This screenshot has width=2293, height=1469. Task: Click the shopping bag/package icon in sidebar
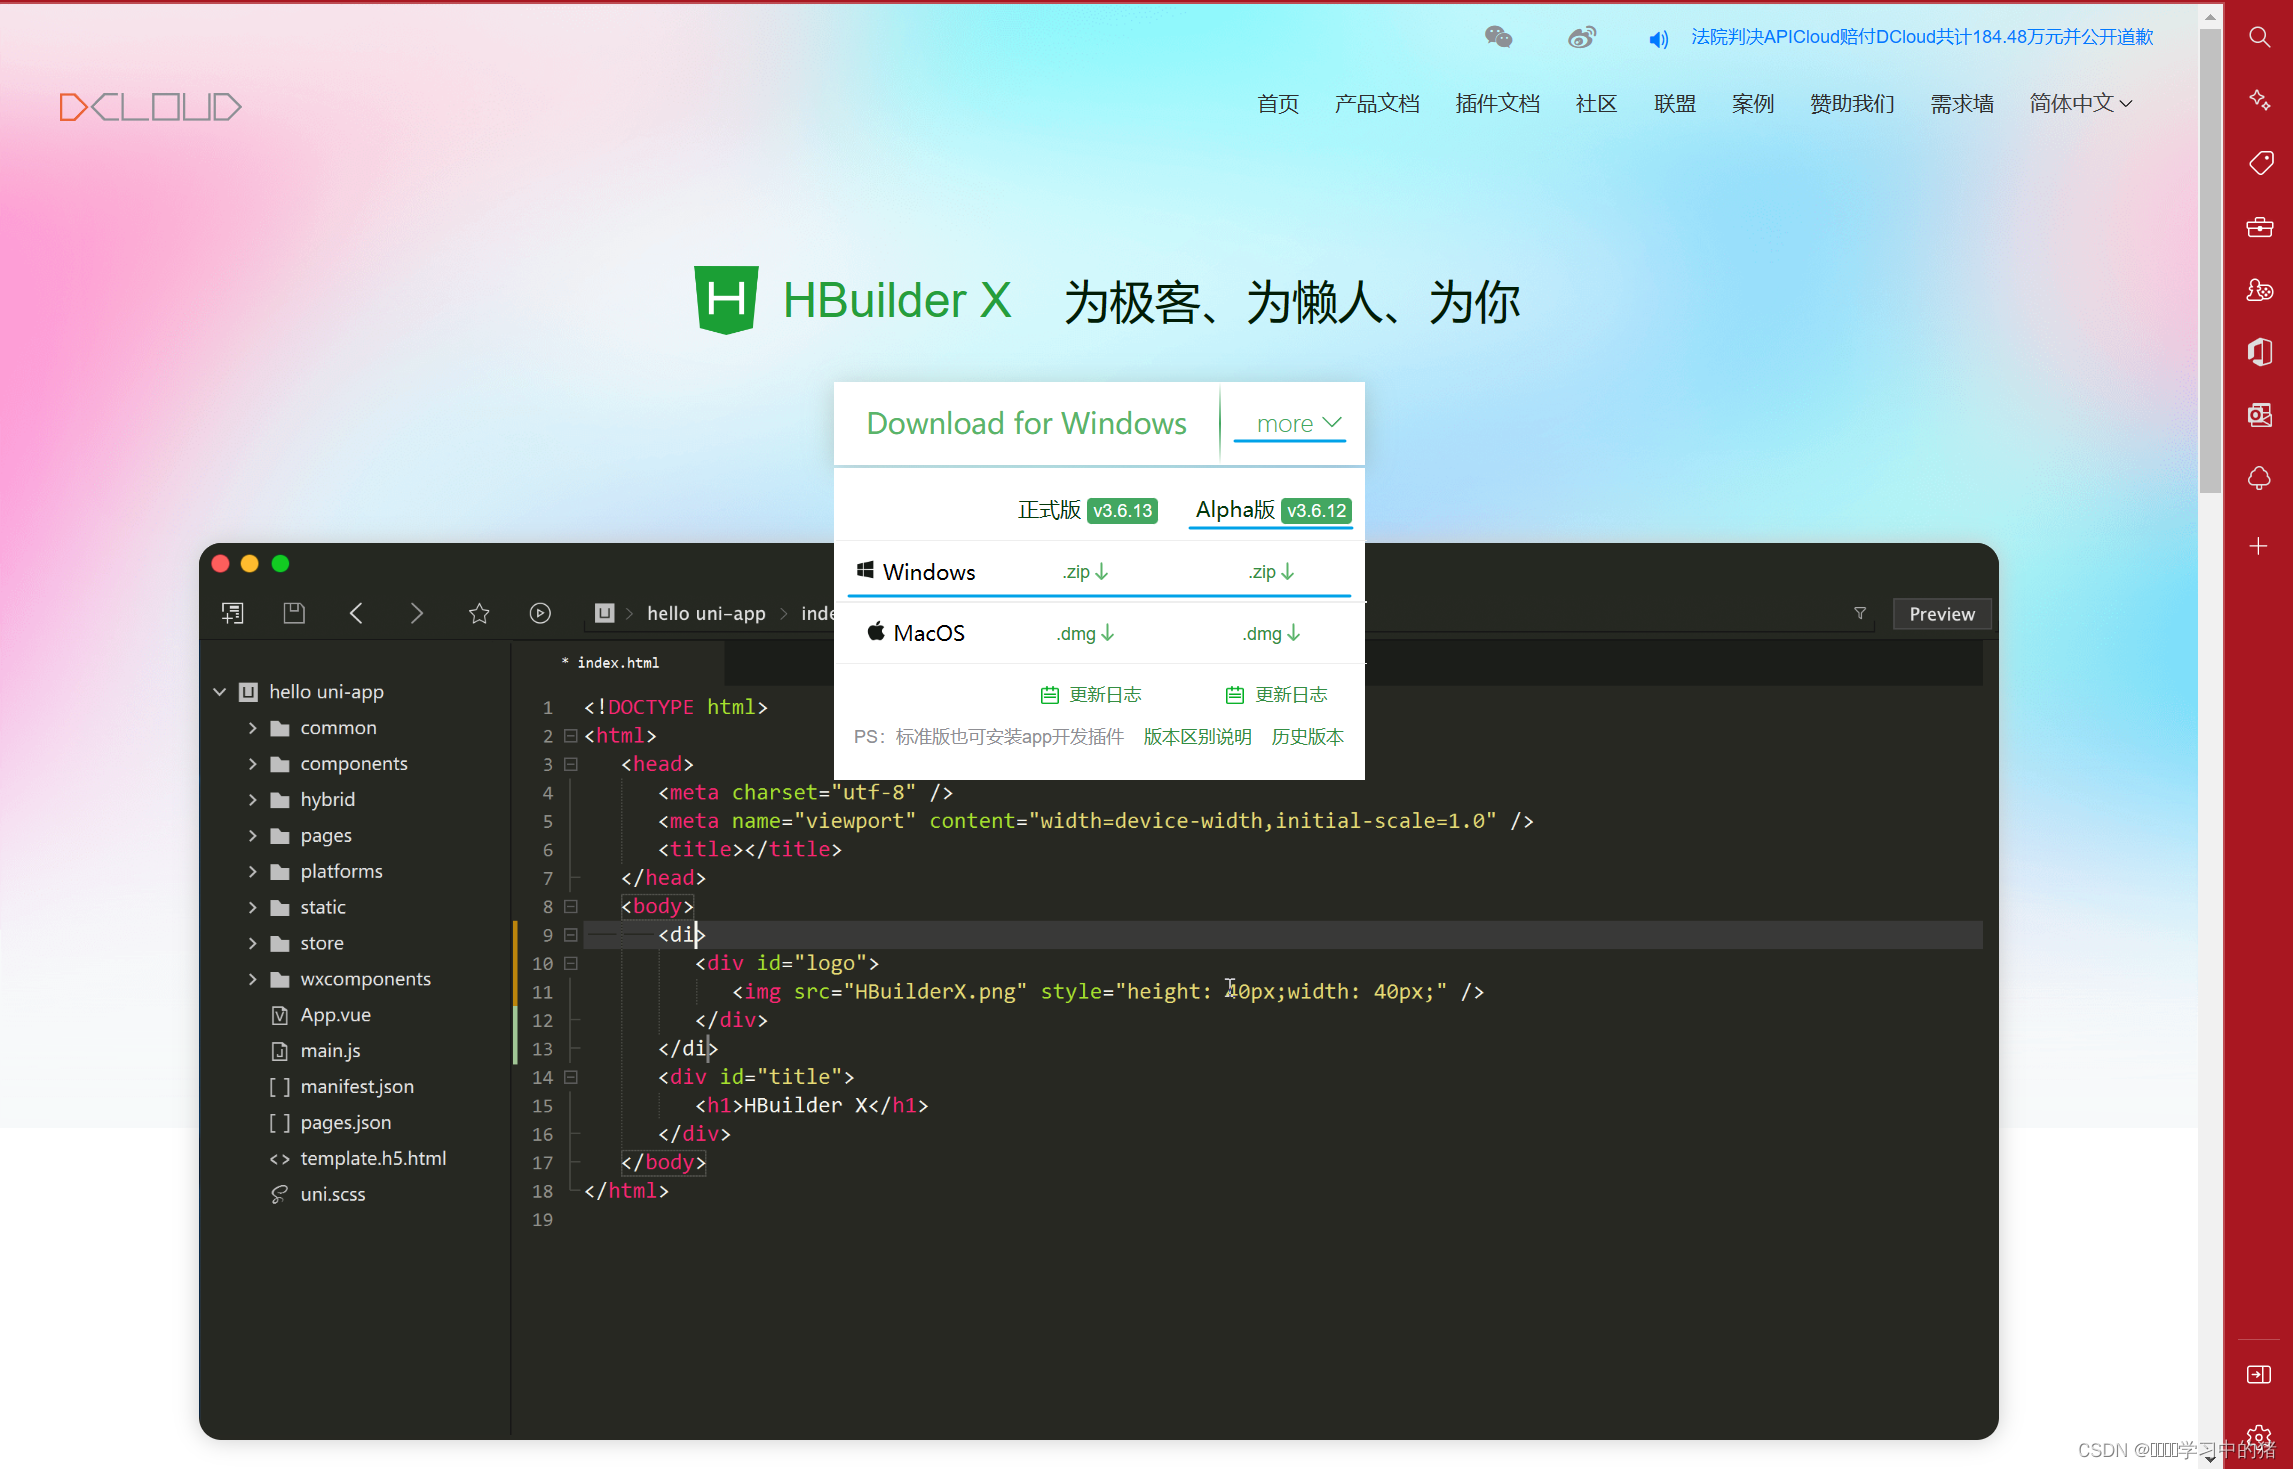2260,226
